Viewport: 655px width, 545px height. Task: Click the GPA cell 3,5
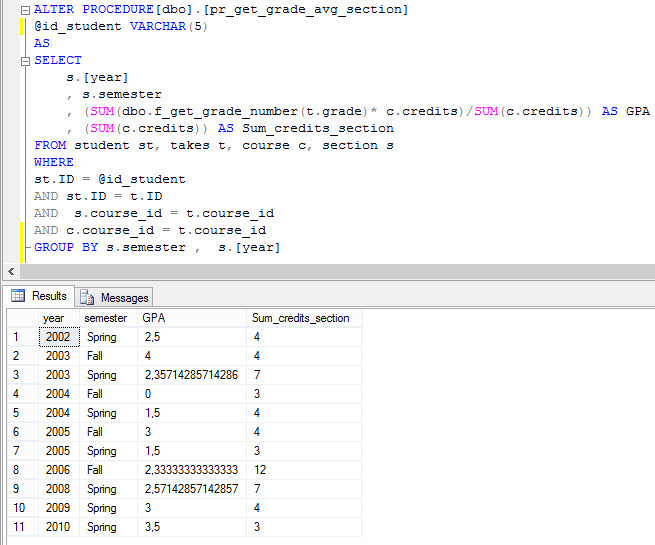(x=192, y=527)
